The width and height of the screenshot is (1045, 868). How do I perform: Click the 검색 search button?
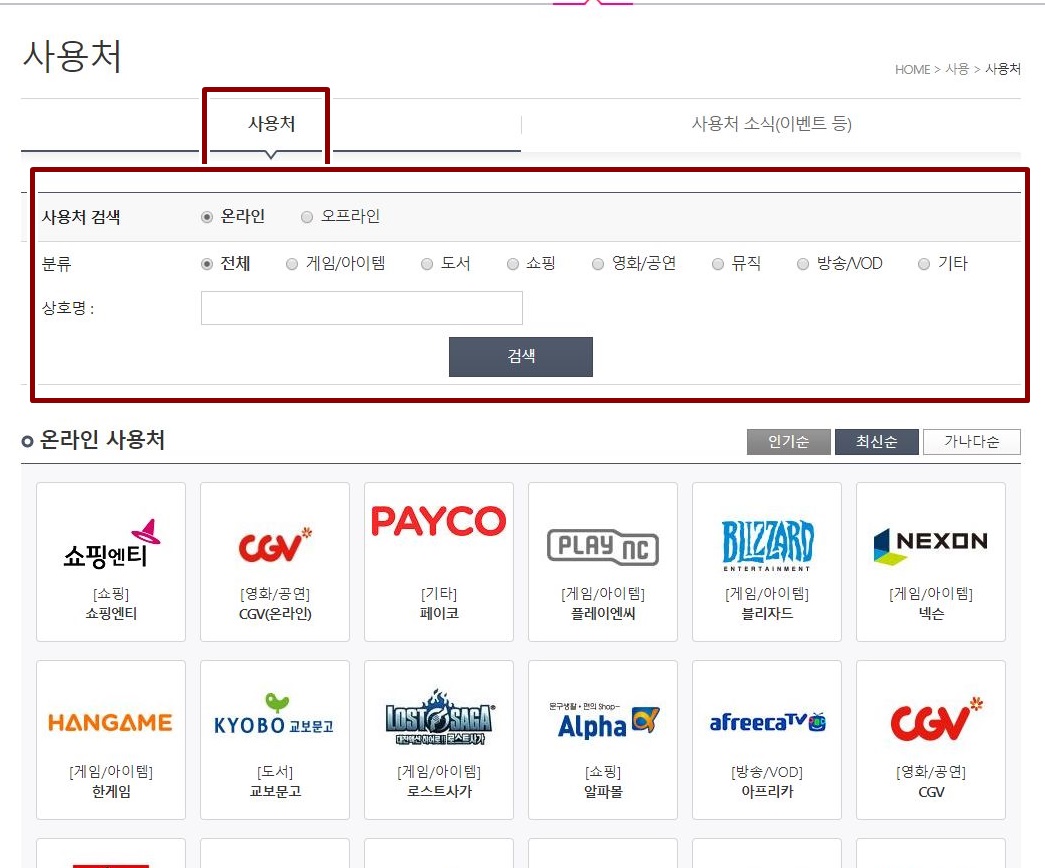[x=521, y=357]
